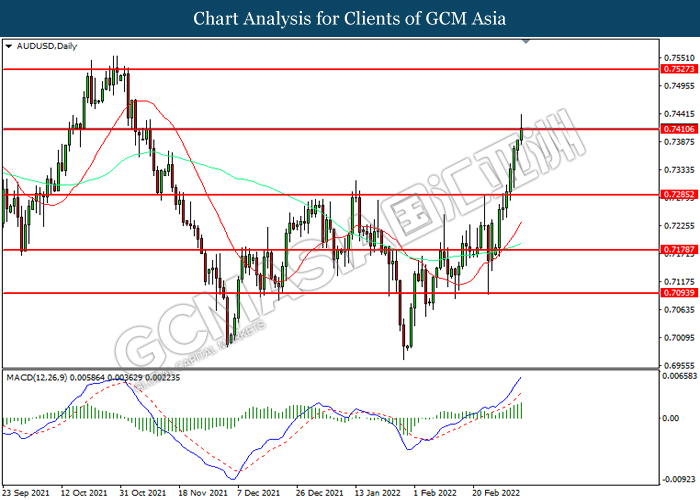Viewport: 700px width, 500px height.
Task: Click the 0.71175 price axis label
Action: click(x=679, y=282)
